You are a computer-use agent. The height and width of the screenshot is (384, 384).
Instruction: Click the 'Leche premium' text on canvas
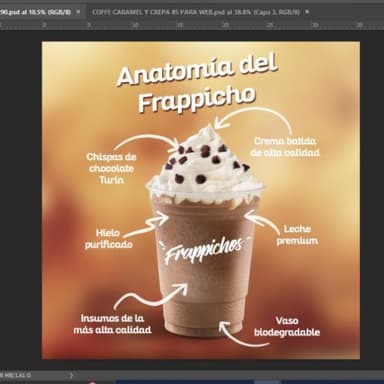click(297, 235)
